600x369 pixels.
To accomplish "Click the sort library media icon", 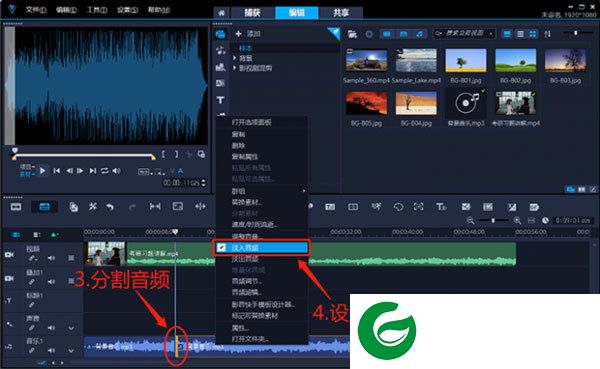I will pyautogui.click(x=548, y=34).
